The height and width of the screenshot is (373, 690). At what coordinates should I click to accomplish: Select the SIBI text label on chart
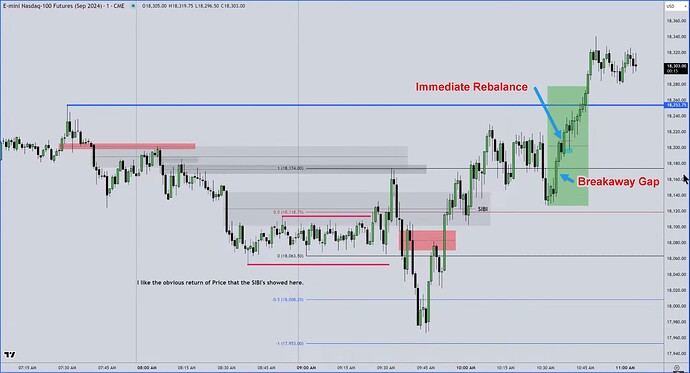[x=483, y=209]
